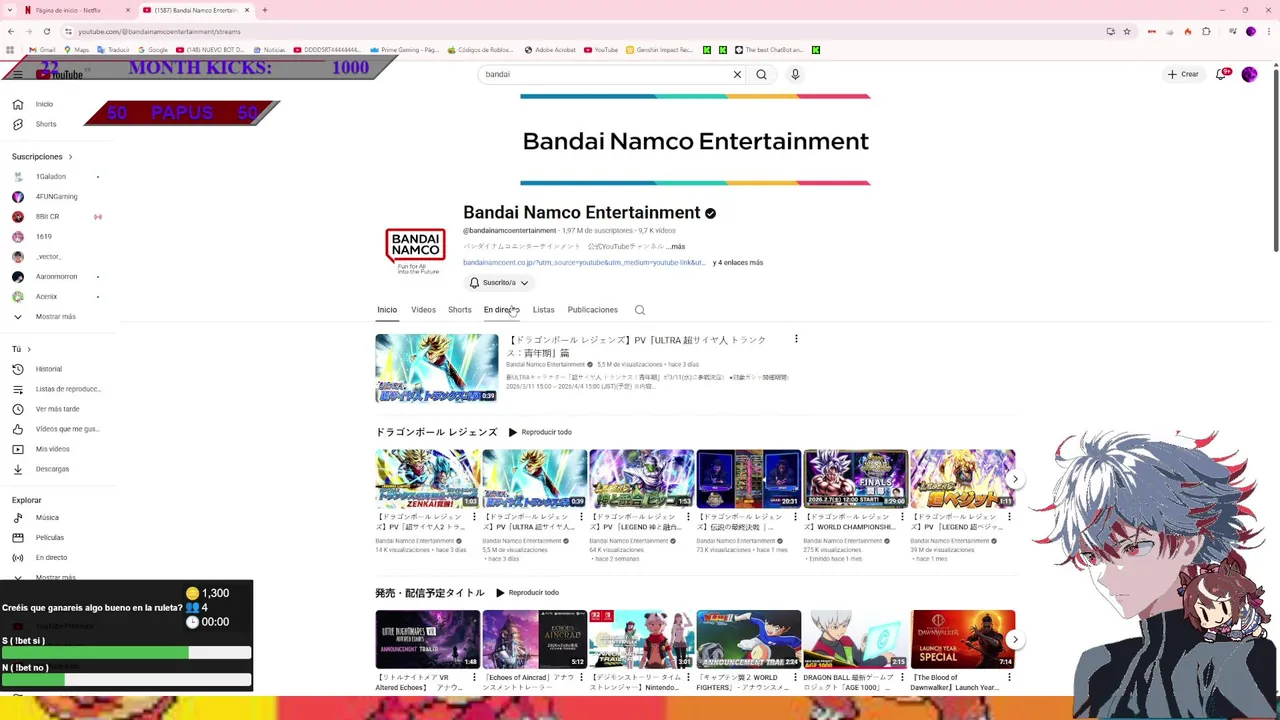Open the bandainamcoent.co.jp channel link

pos(584,263)
